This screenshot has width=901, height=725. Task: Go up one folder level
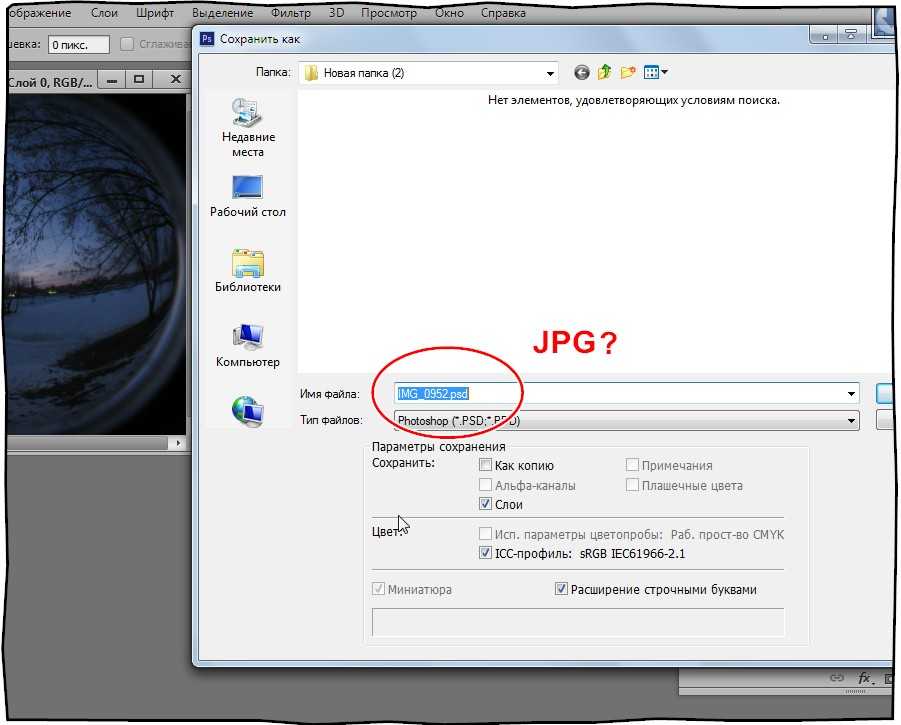(x=604, y=72)
